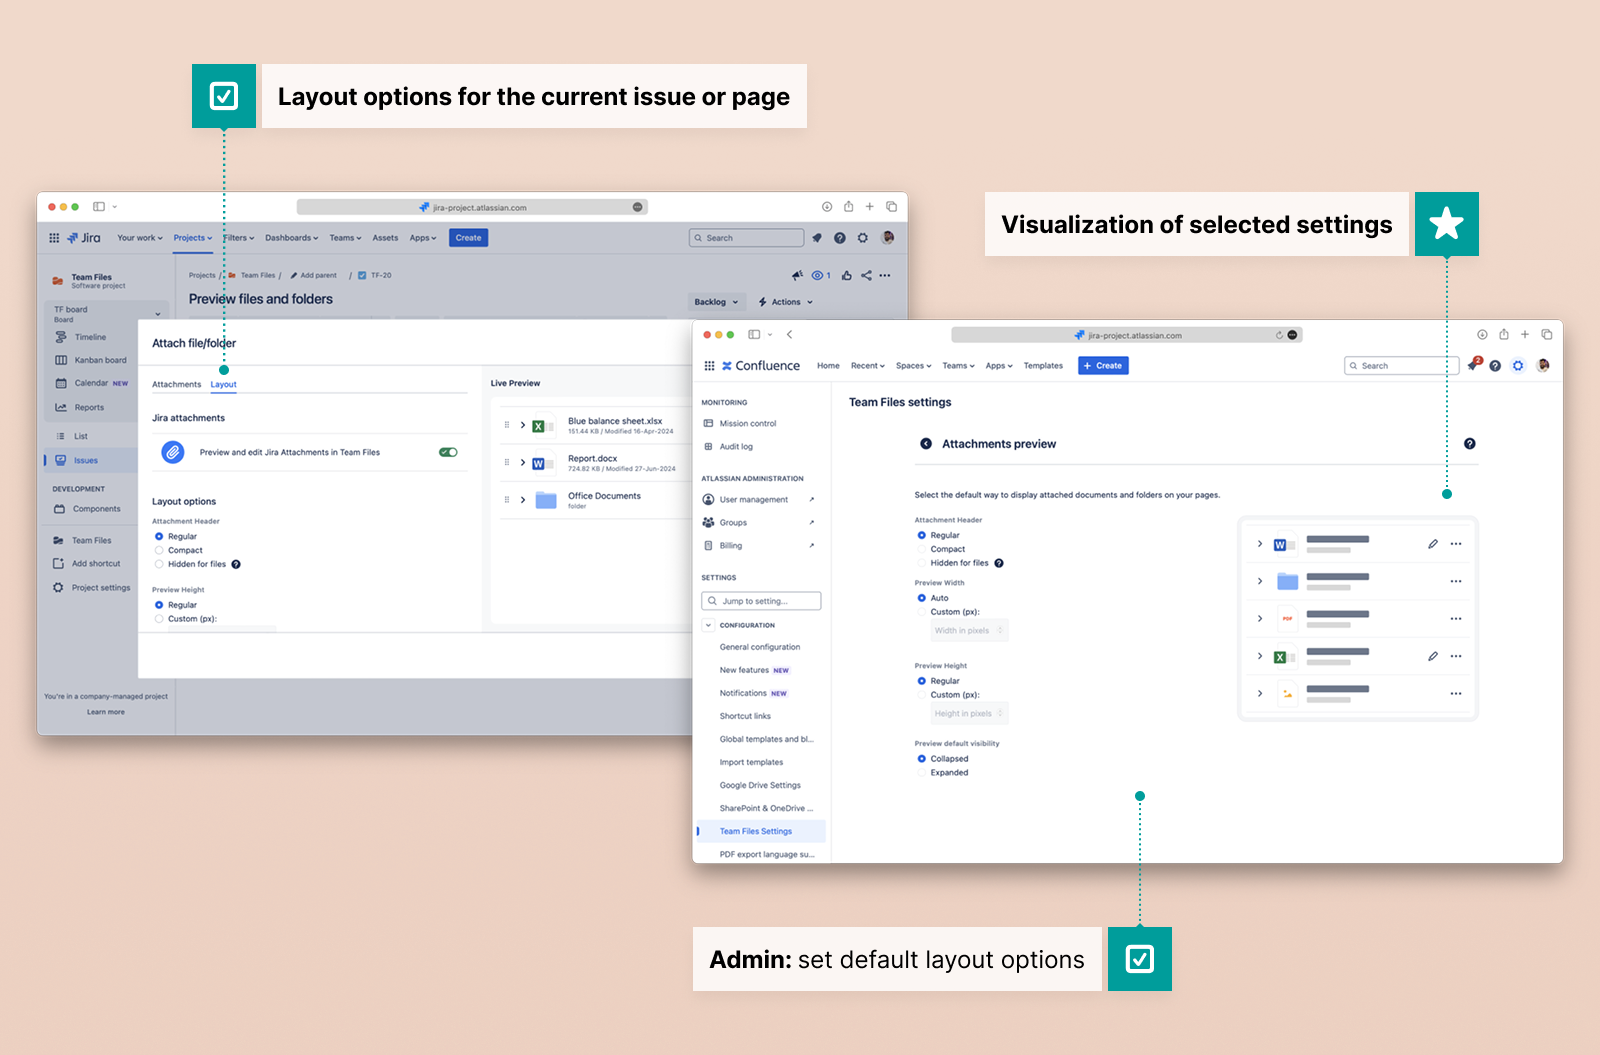Open the Actions dropdown on Jira issue

point(785,302)
